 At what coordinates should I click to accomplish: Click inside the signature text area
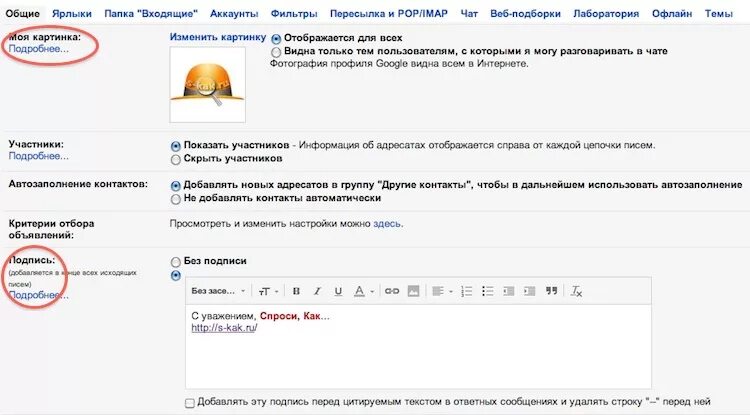point(418,347)
